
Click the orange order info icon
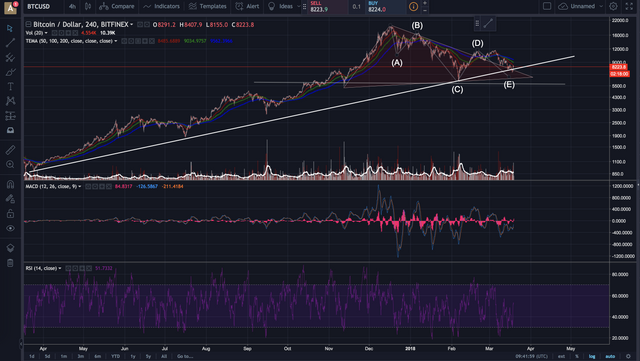413,7
